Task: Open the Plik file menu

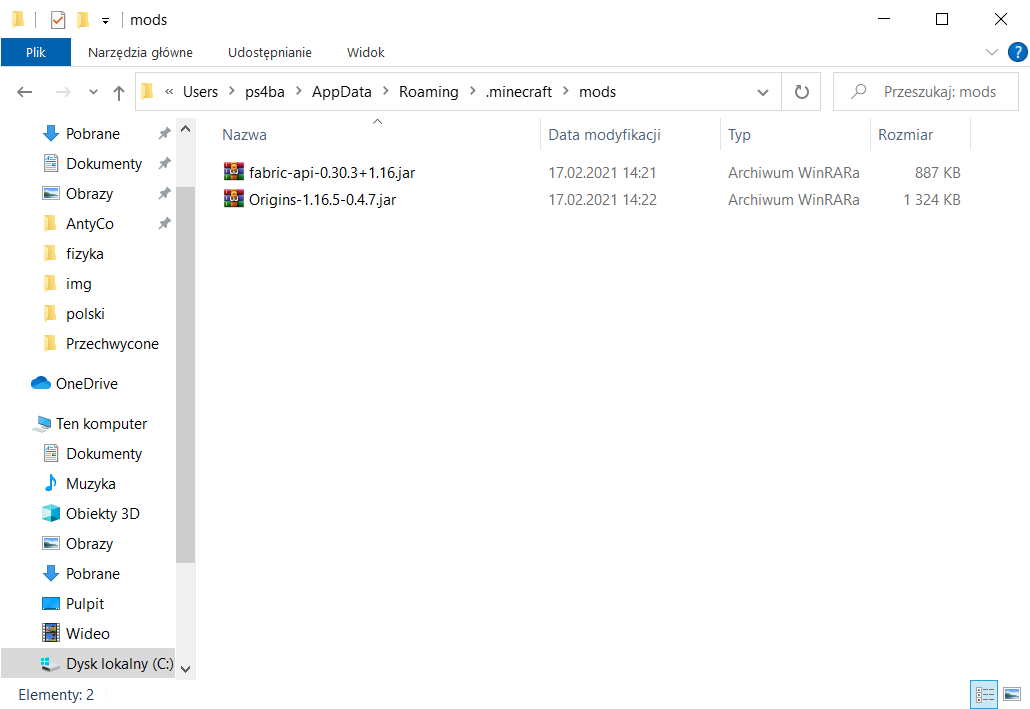Action: click(35, 52)
